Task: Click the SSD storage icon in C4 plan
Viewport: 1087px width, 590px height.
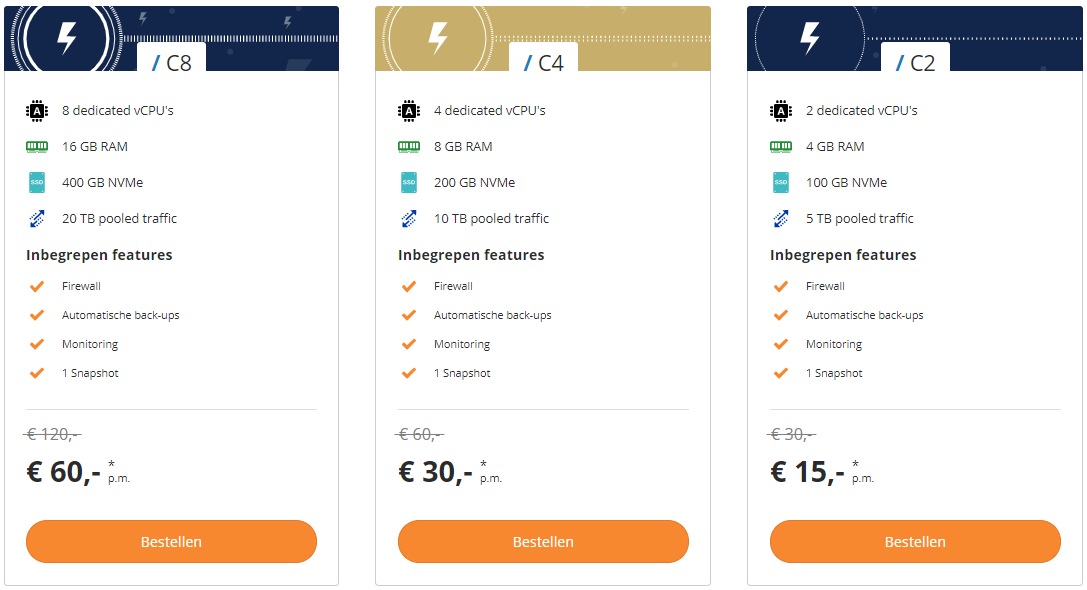Action: pos(409,183)
